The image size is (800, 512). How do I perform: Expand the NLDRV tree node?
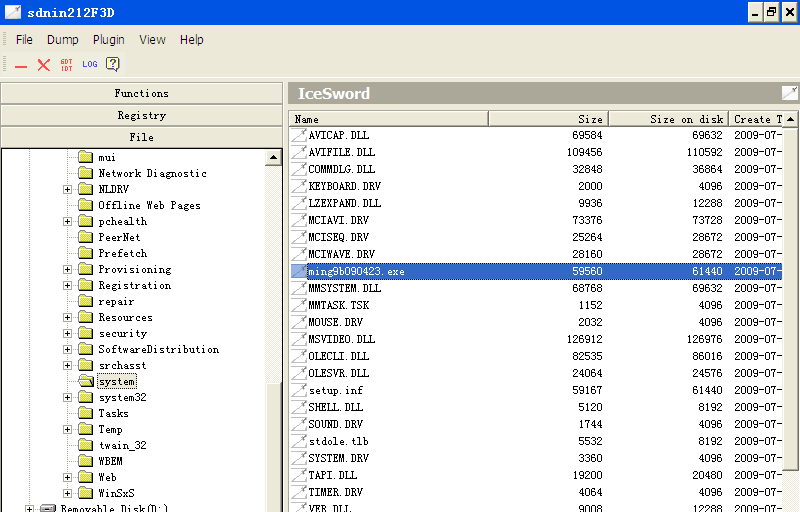(68, 190)
